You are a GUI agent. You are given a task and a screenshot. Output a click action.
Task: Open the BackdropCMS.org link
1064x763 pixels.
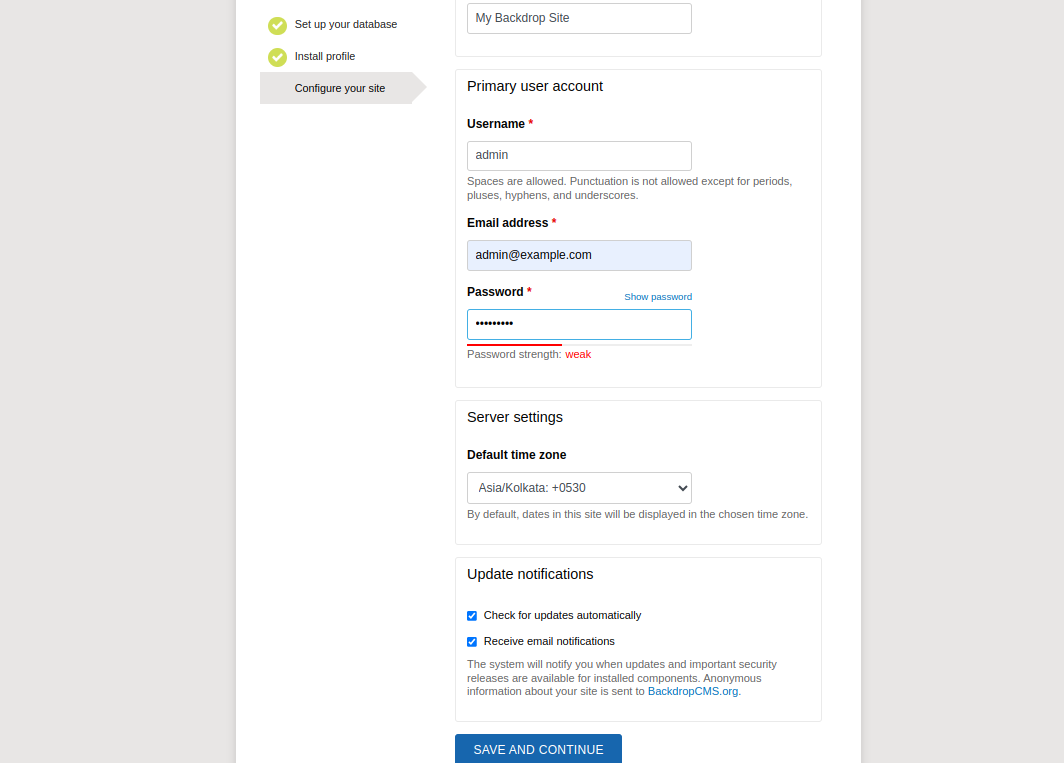[x=693, y=691]
